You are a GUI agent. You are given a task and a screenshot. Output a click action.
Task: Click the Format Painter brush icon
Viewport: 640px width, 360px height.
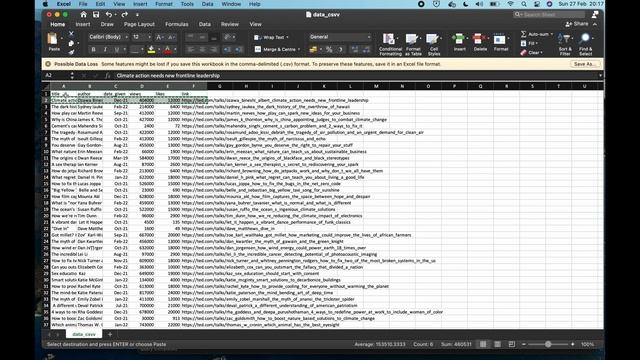click(71, 52)
